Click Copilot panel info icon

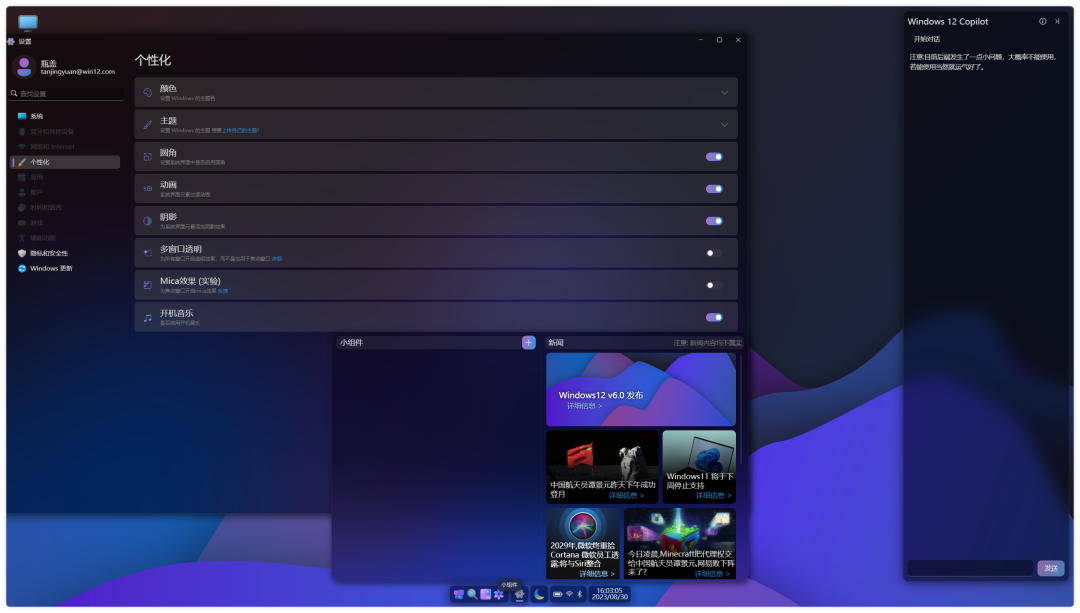click(x=1043, y=21)
